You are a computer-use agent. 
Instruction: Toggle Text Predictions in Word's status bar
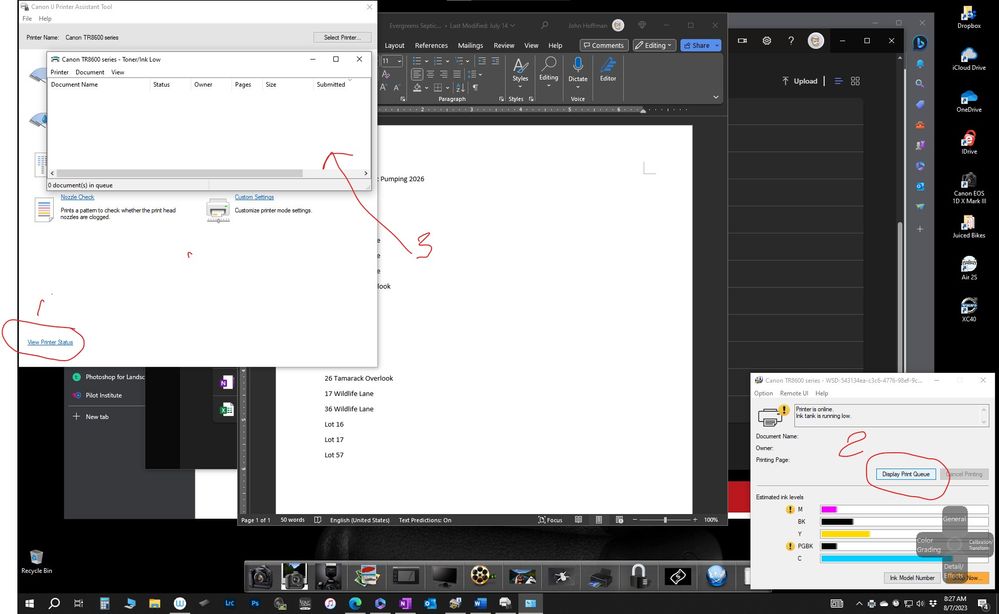tap(424, 519)
